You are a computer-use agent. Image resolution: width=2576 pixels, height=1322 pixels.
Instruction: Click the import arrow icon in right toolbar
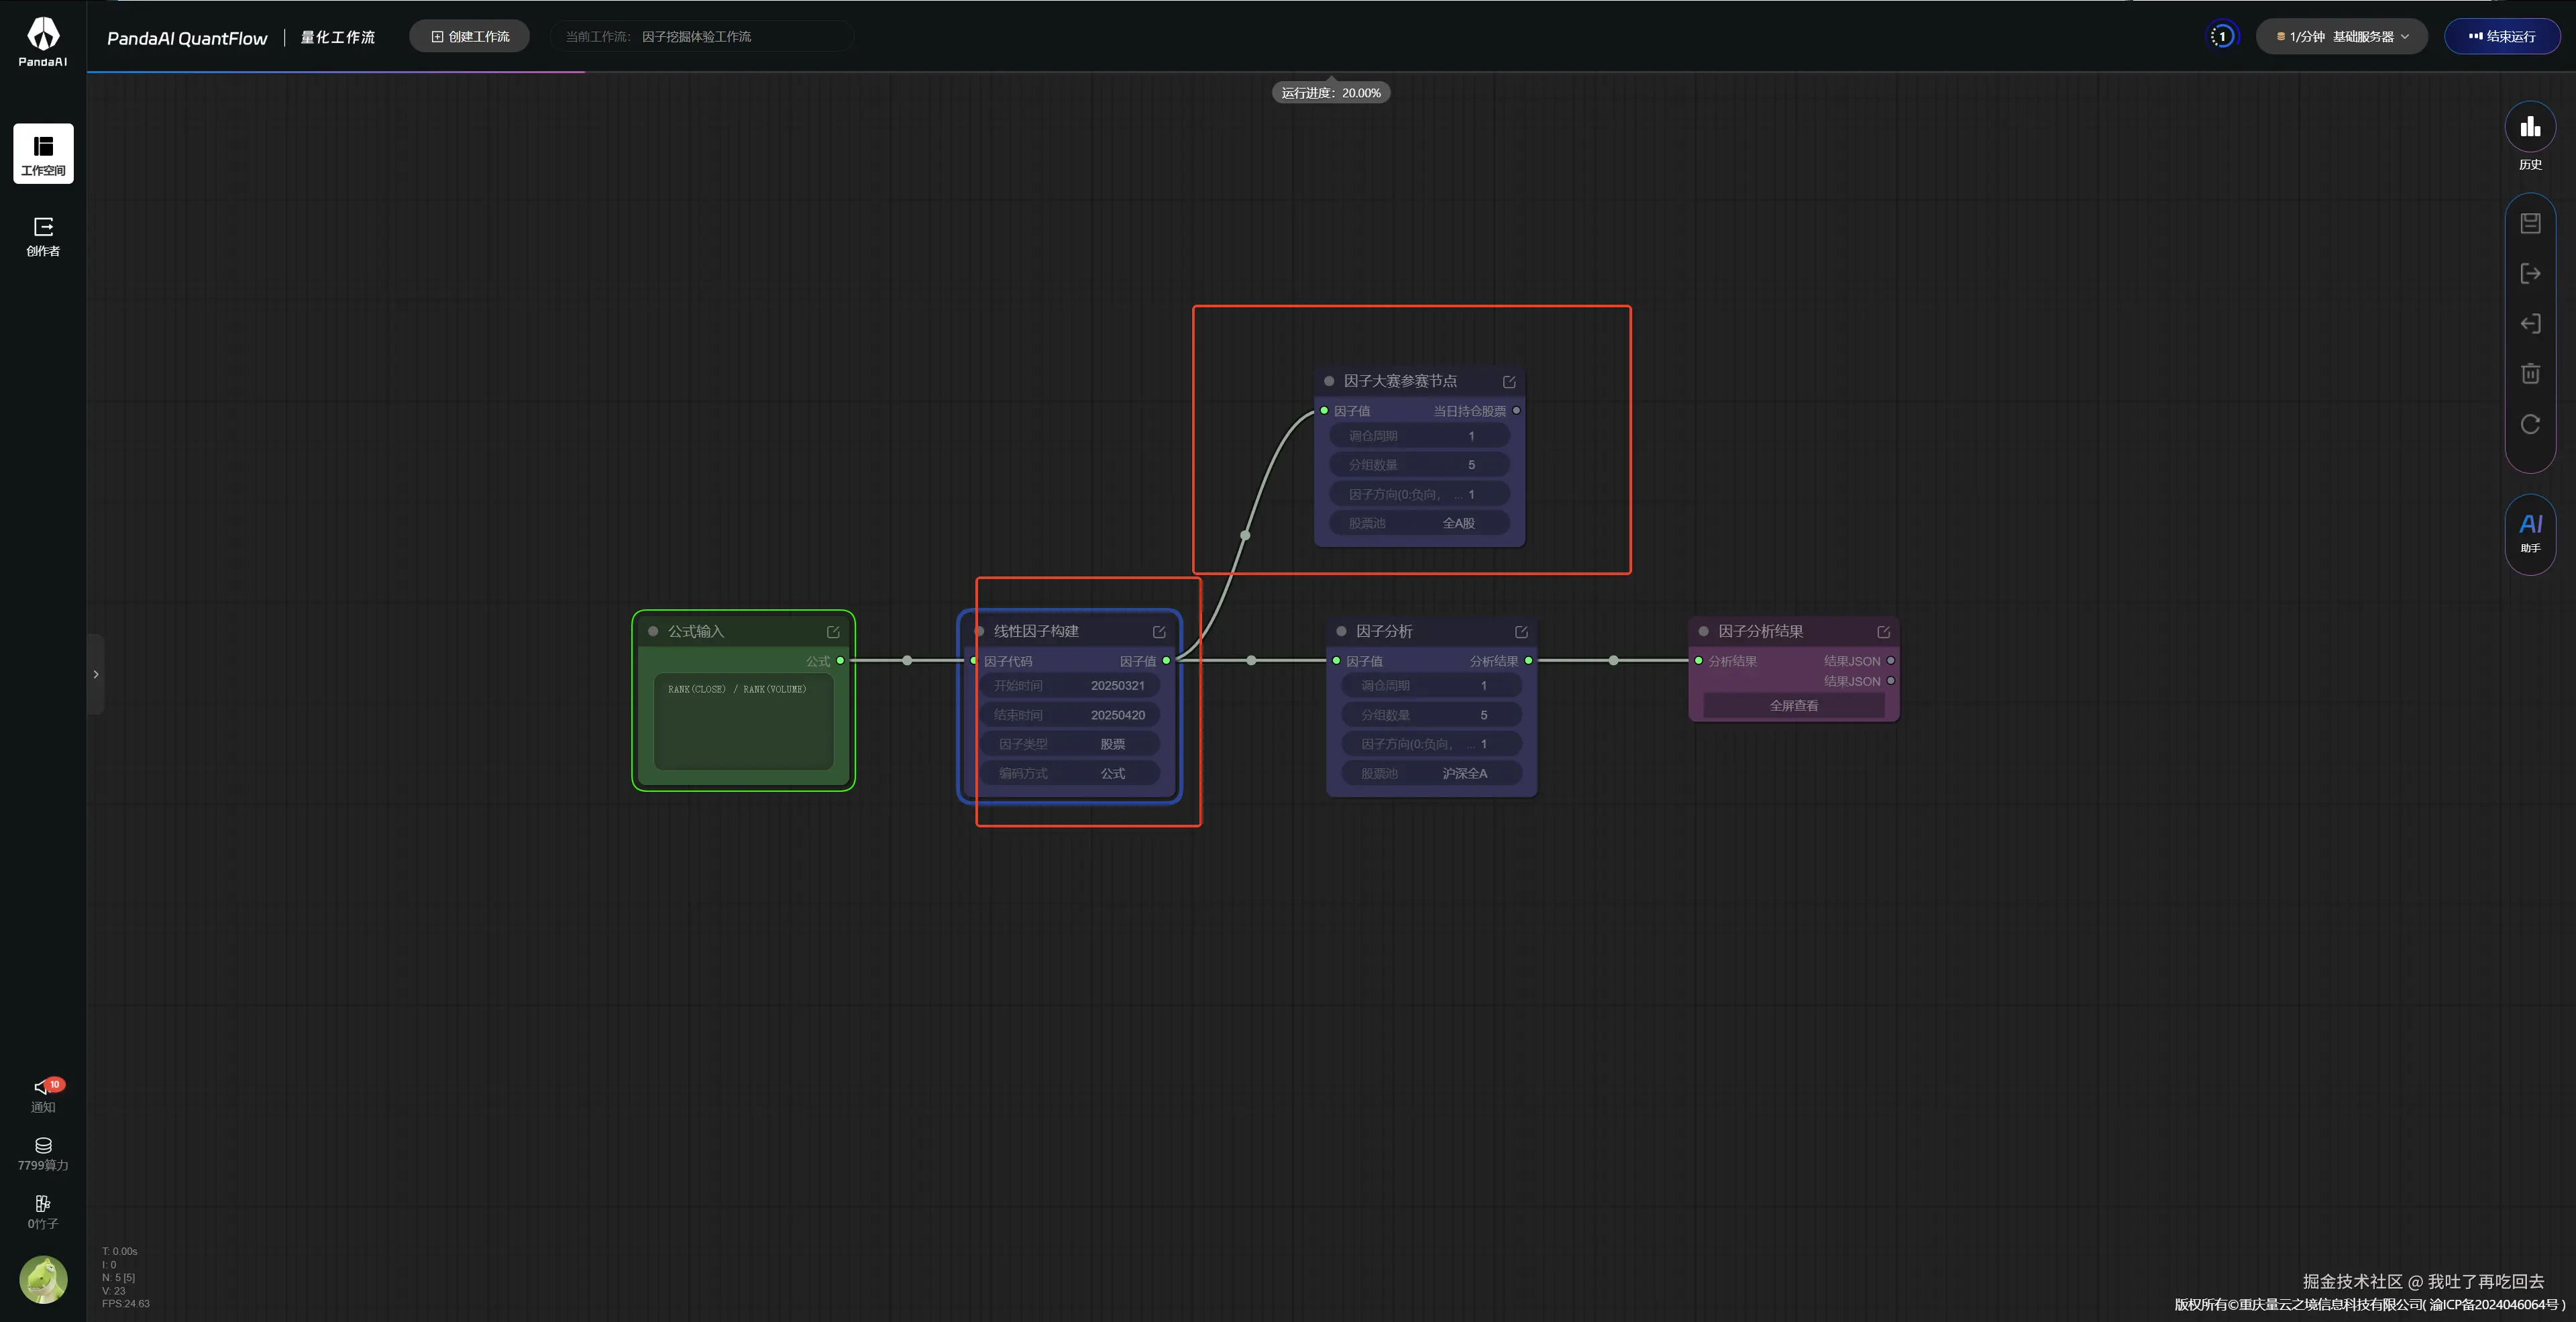tap(2530, 324)
